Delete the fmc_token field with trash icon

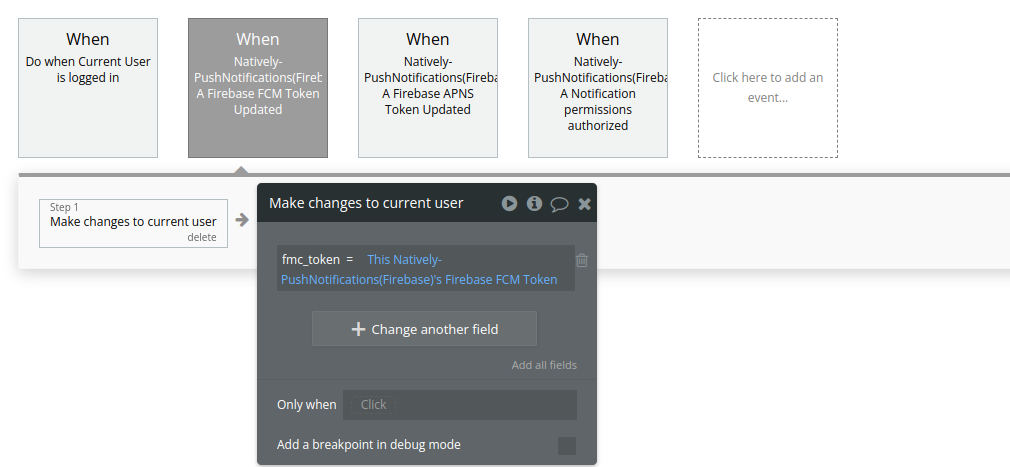pos(582,260)
